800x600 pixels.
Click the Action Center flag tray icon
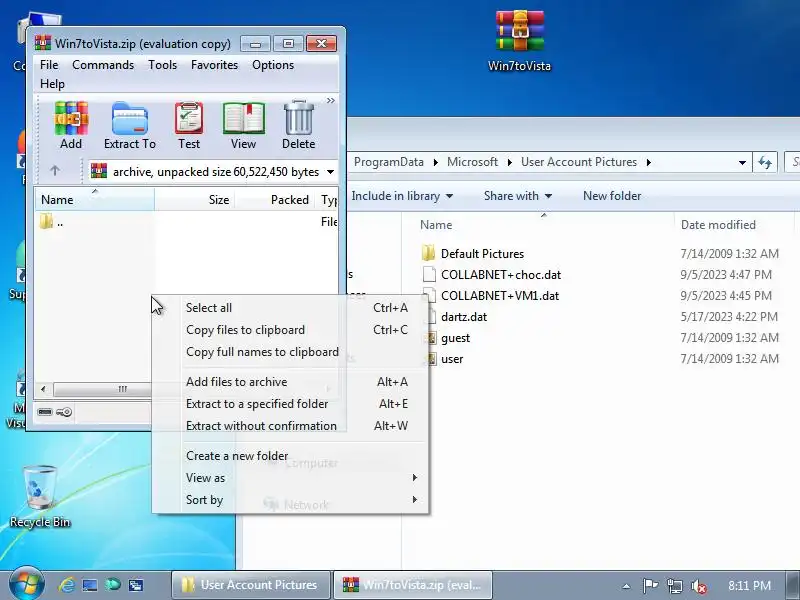650,586
